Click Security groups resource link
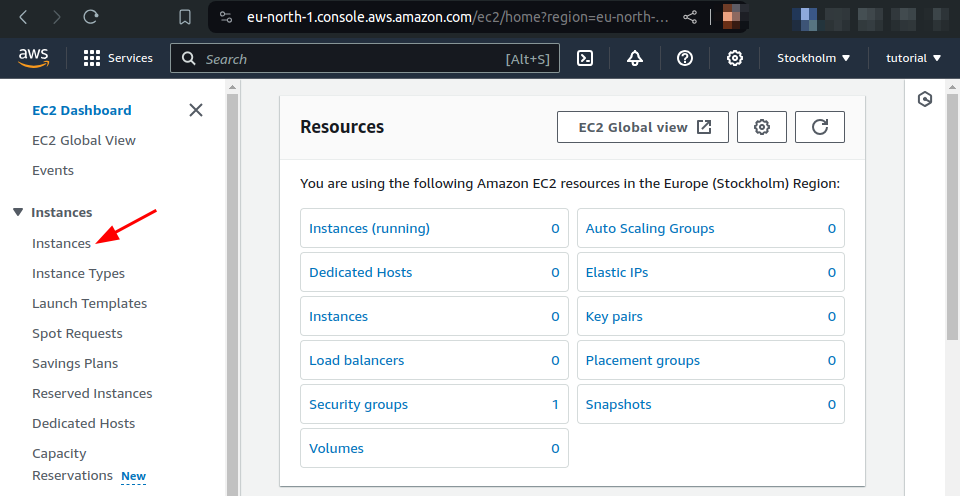The width and height of the screenshot is (960, 496). point(358,405)
